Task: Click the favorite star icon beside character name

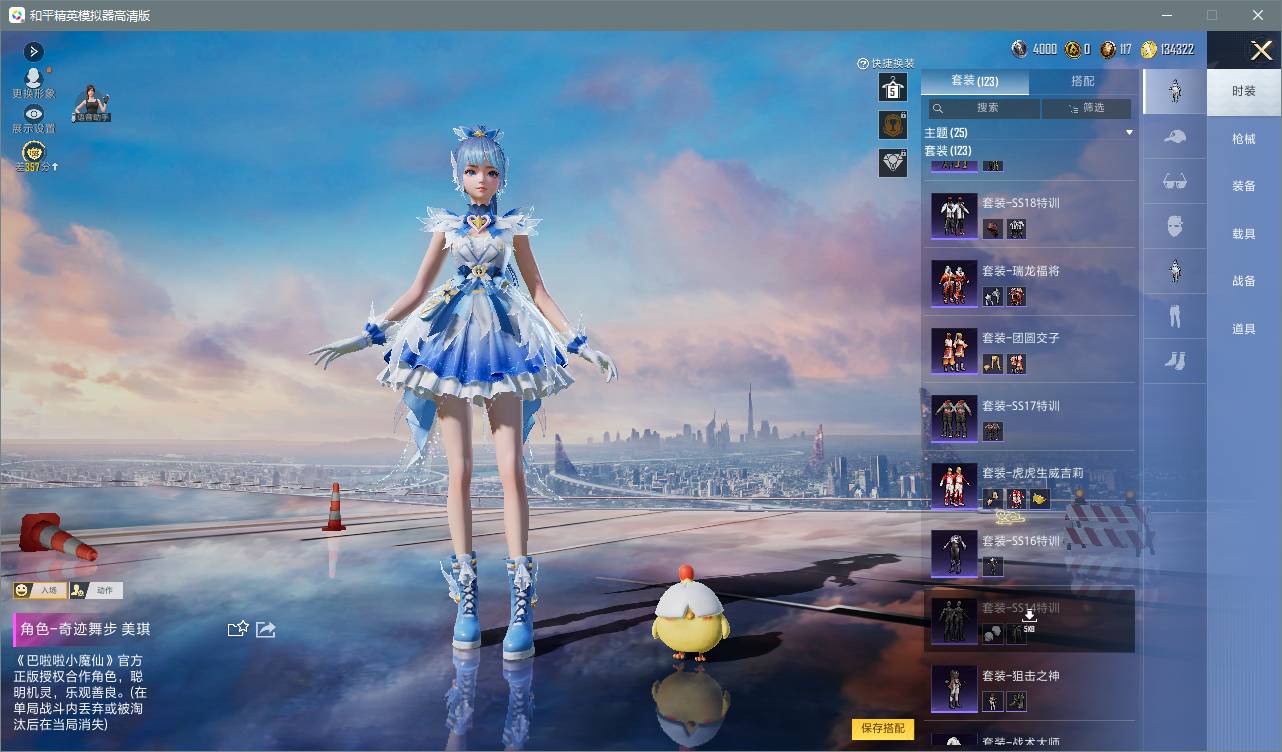Action: (x=238, y=629)
